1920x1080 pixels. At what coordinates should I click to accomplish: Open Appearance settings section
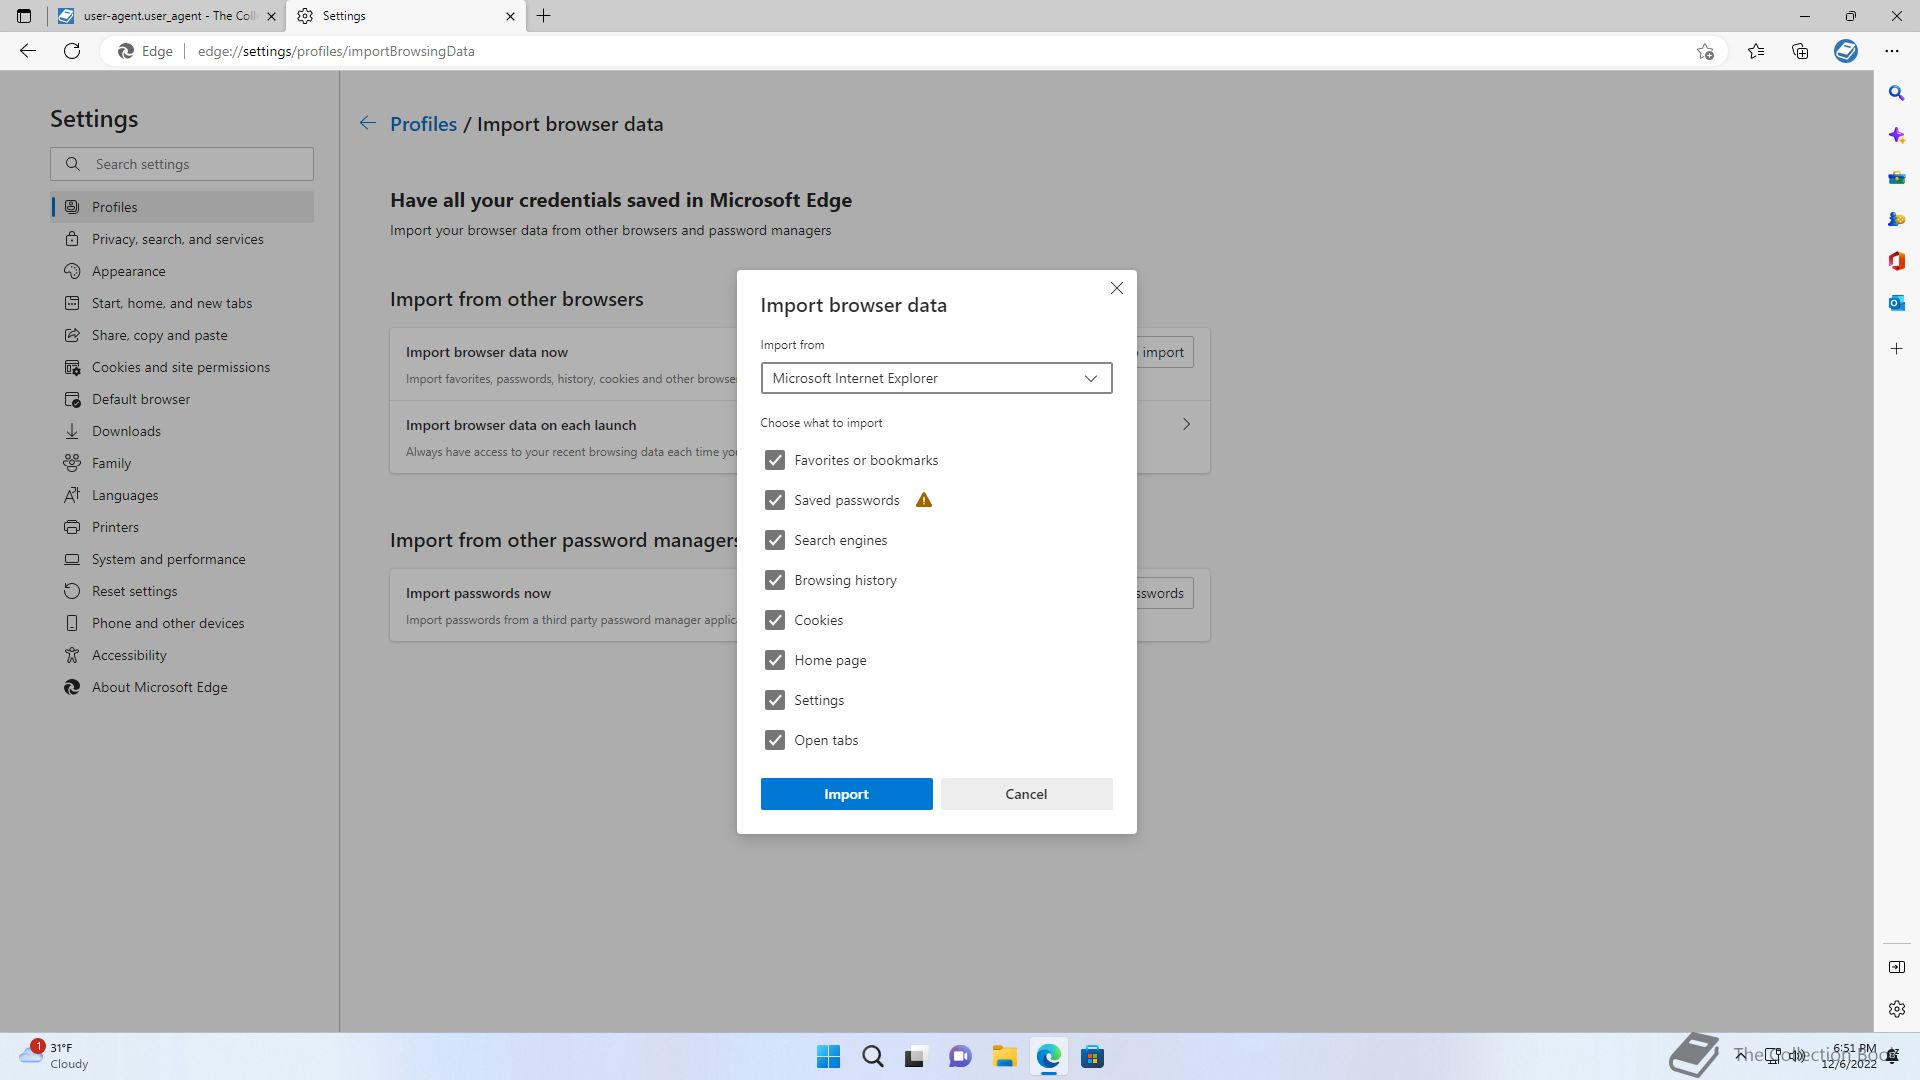(x=182, y=271)
